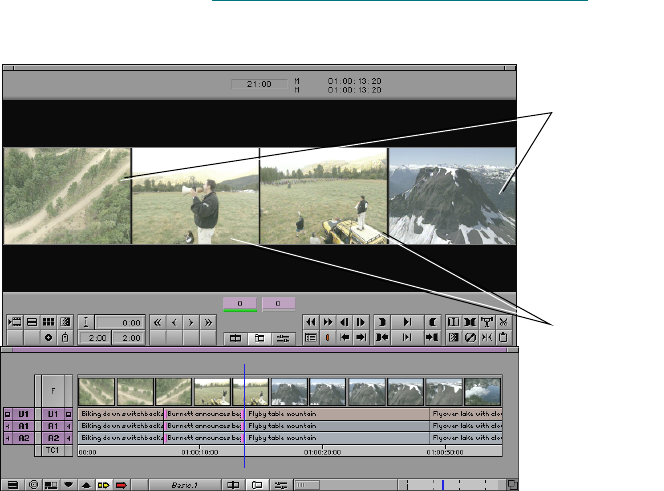Click the orange Add Locator icon
Image resolution: width=664 pixels, height=491 pixels.
pos(328,338)
